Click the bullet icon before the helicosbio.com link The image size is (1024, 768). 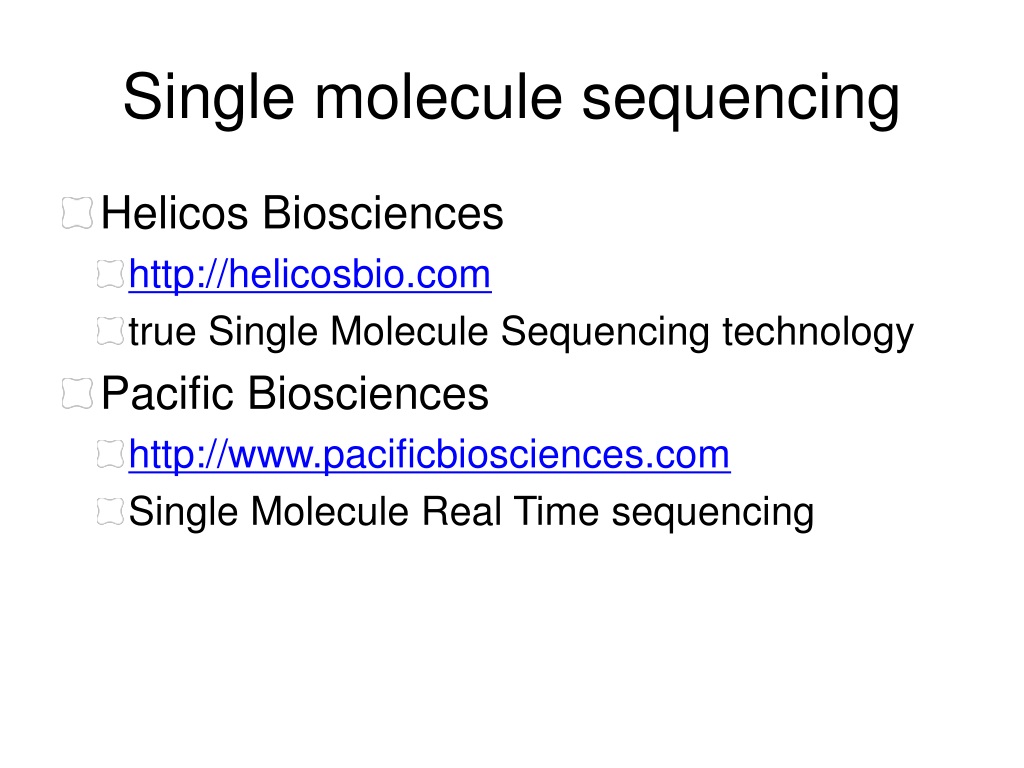pyautogui.click(x=110, y=274)
